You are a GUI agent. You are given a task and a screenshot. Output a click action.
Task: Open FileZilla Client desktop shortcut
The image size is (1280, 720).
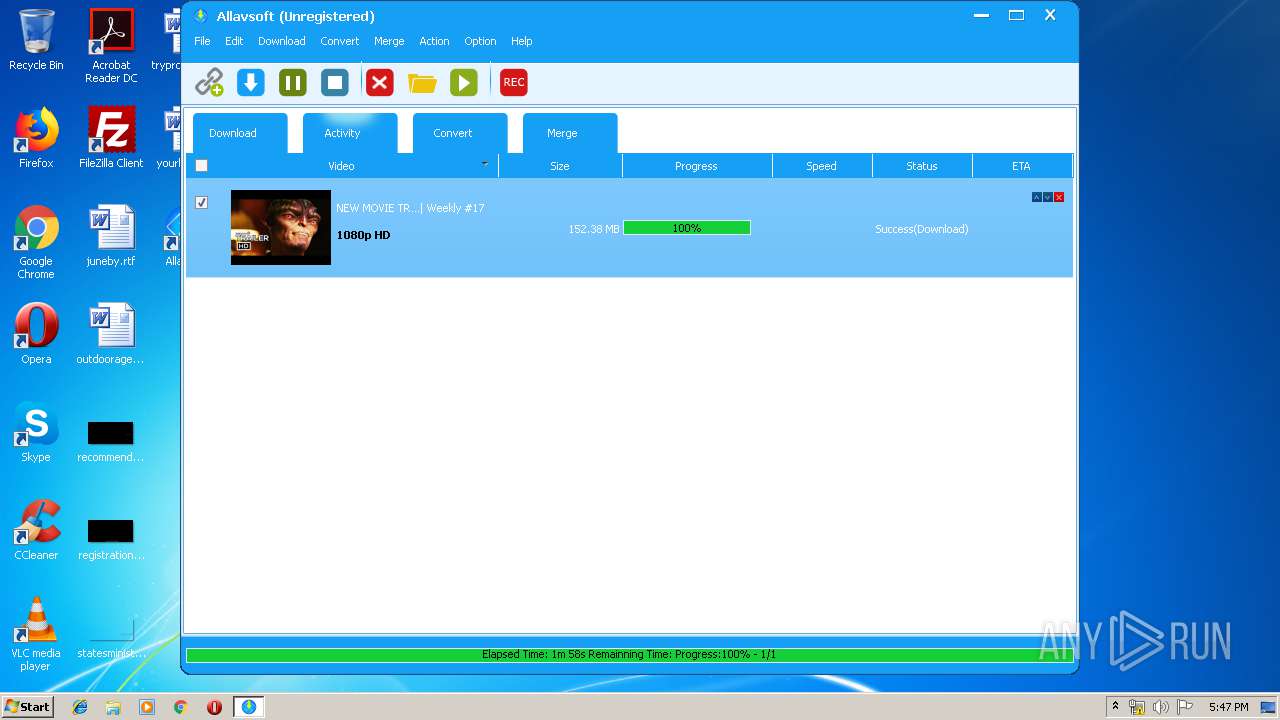(111, 137)
